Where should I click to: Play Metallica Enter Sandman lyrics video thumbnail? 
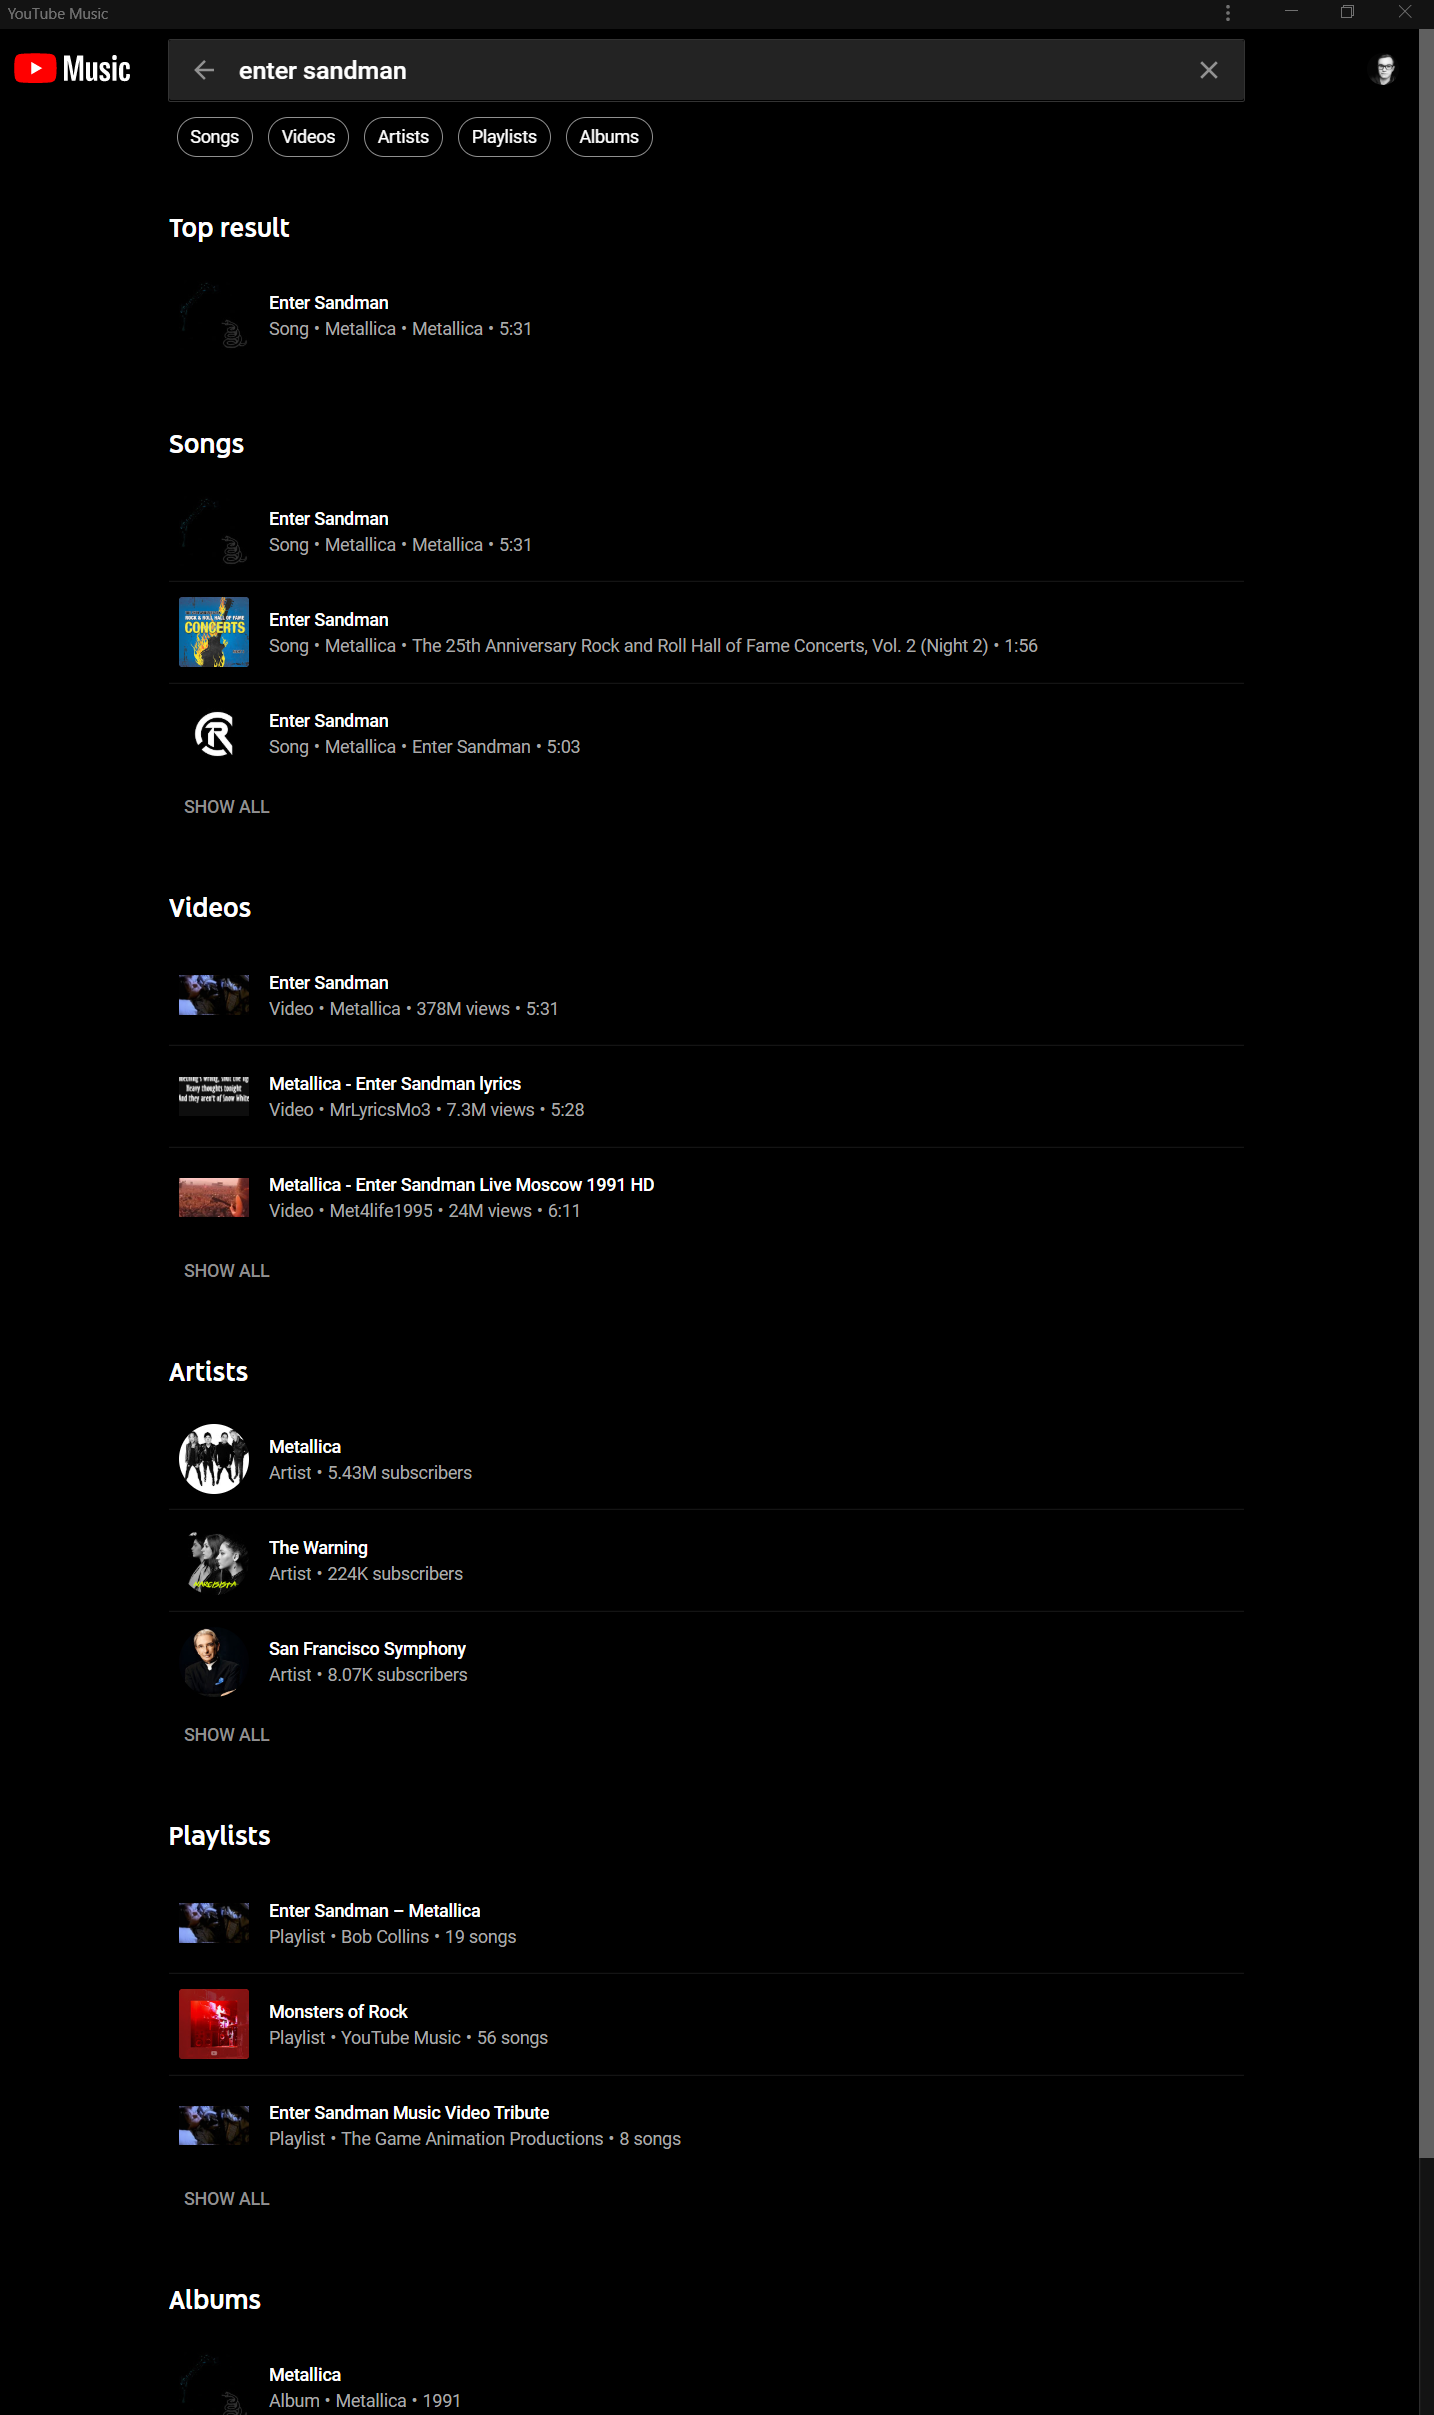(x=214, y=1096)
